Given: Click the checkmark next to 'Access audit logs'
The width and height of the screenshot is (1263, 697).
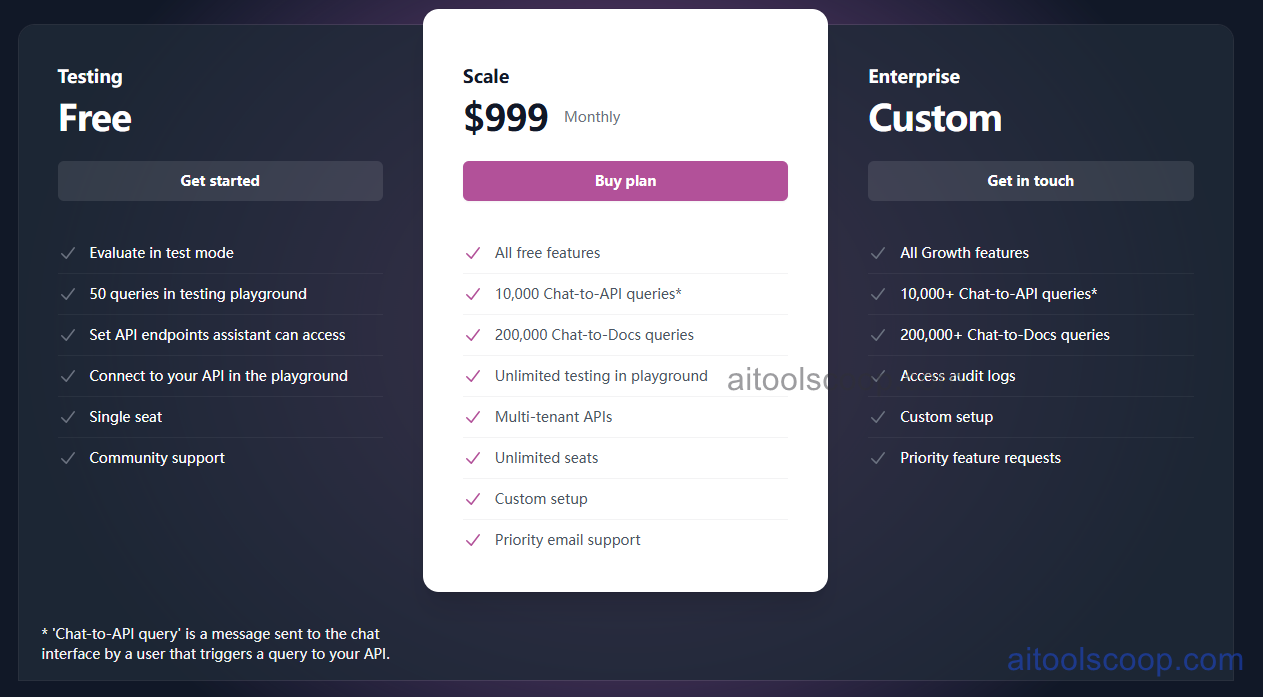Looking at the screenshot, I should coord(878,376).
